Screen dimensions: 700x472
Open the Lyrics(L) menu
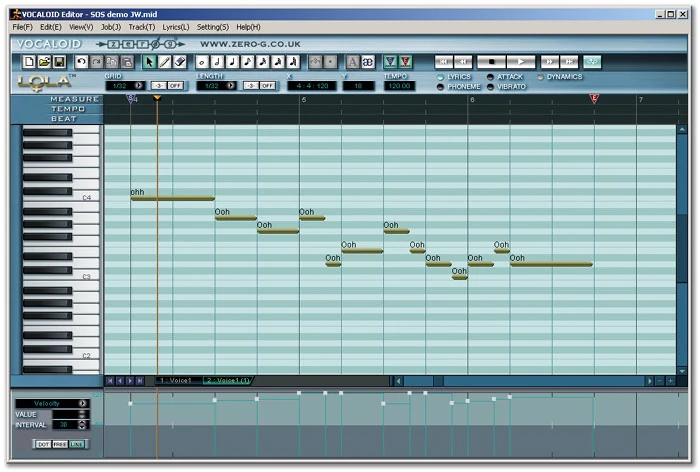coord(175,27)
